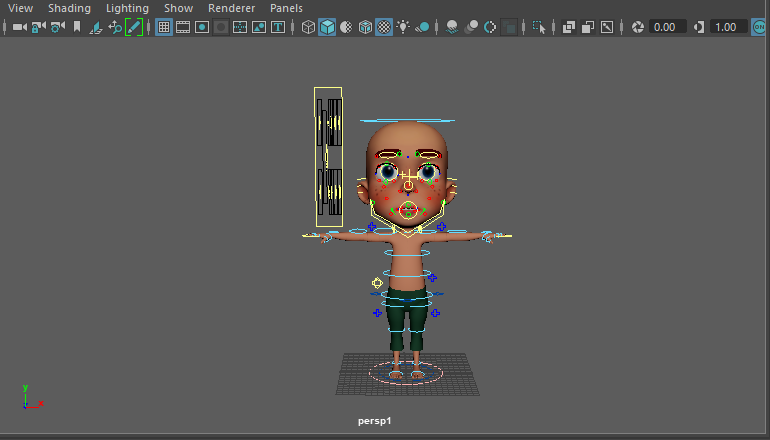Toggle the Resolution Gate icon
The height and width of the screenshot is (440, 770).
pos(202,27)
